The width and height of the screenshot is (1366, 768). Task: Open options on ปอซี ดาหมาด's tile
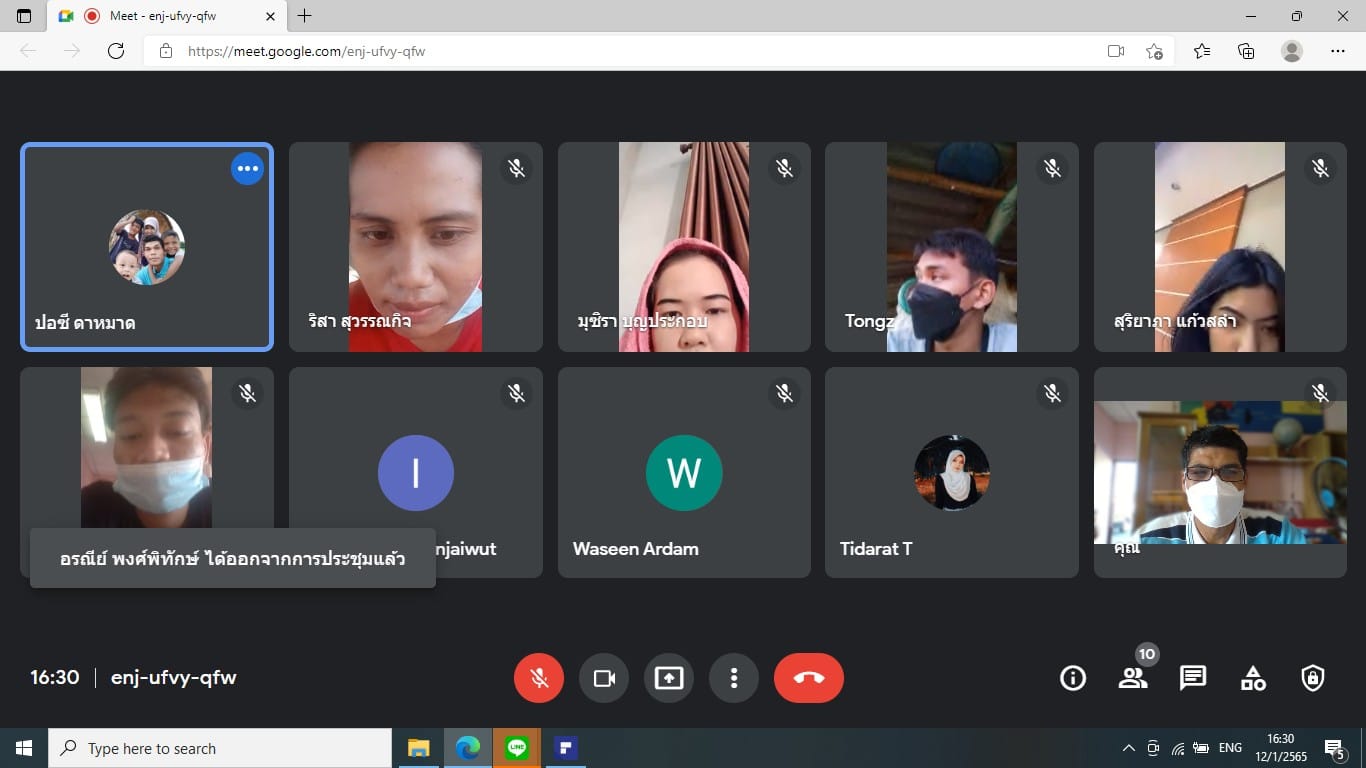pos(247,168)
